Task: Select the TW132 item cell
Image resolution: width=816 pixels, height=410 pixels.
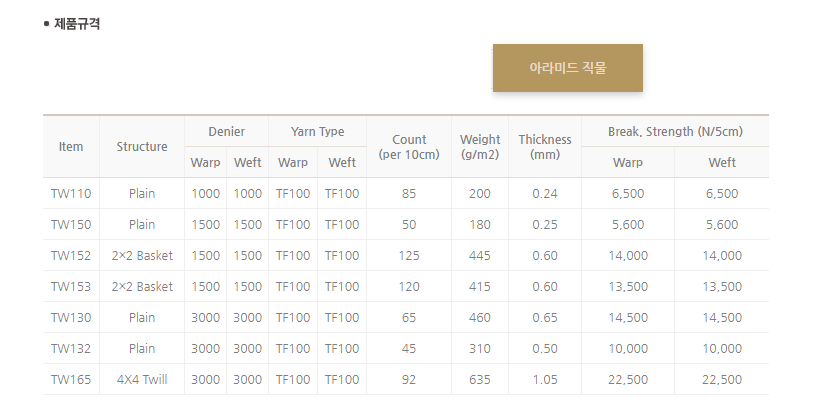Action: point(71,349)
